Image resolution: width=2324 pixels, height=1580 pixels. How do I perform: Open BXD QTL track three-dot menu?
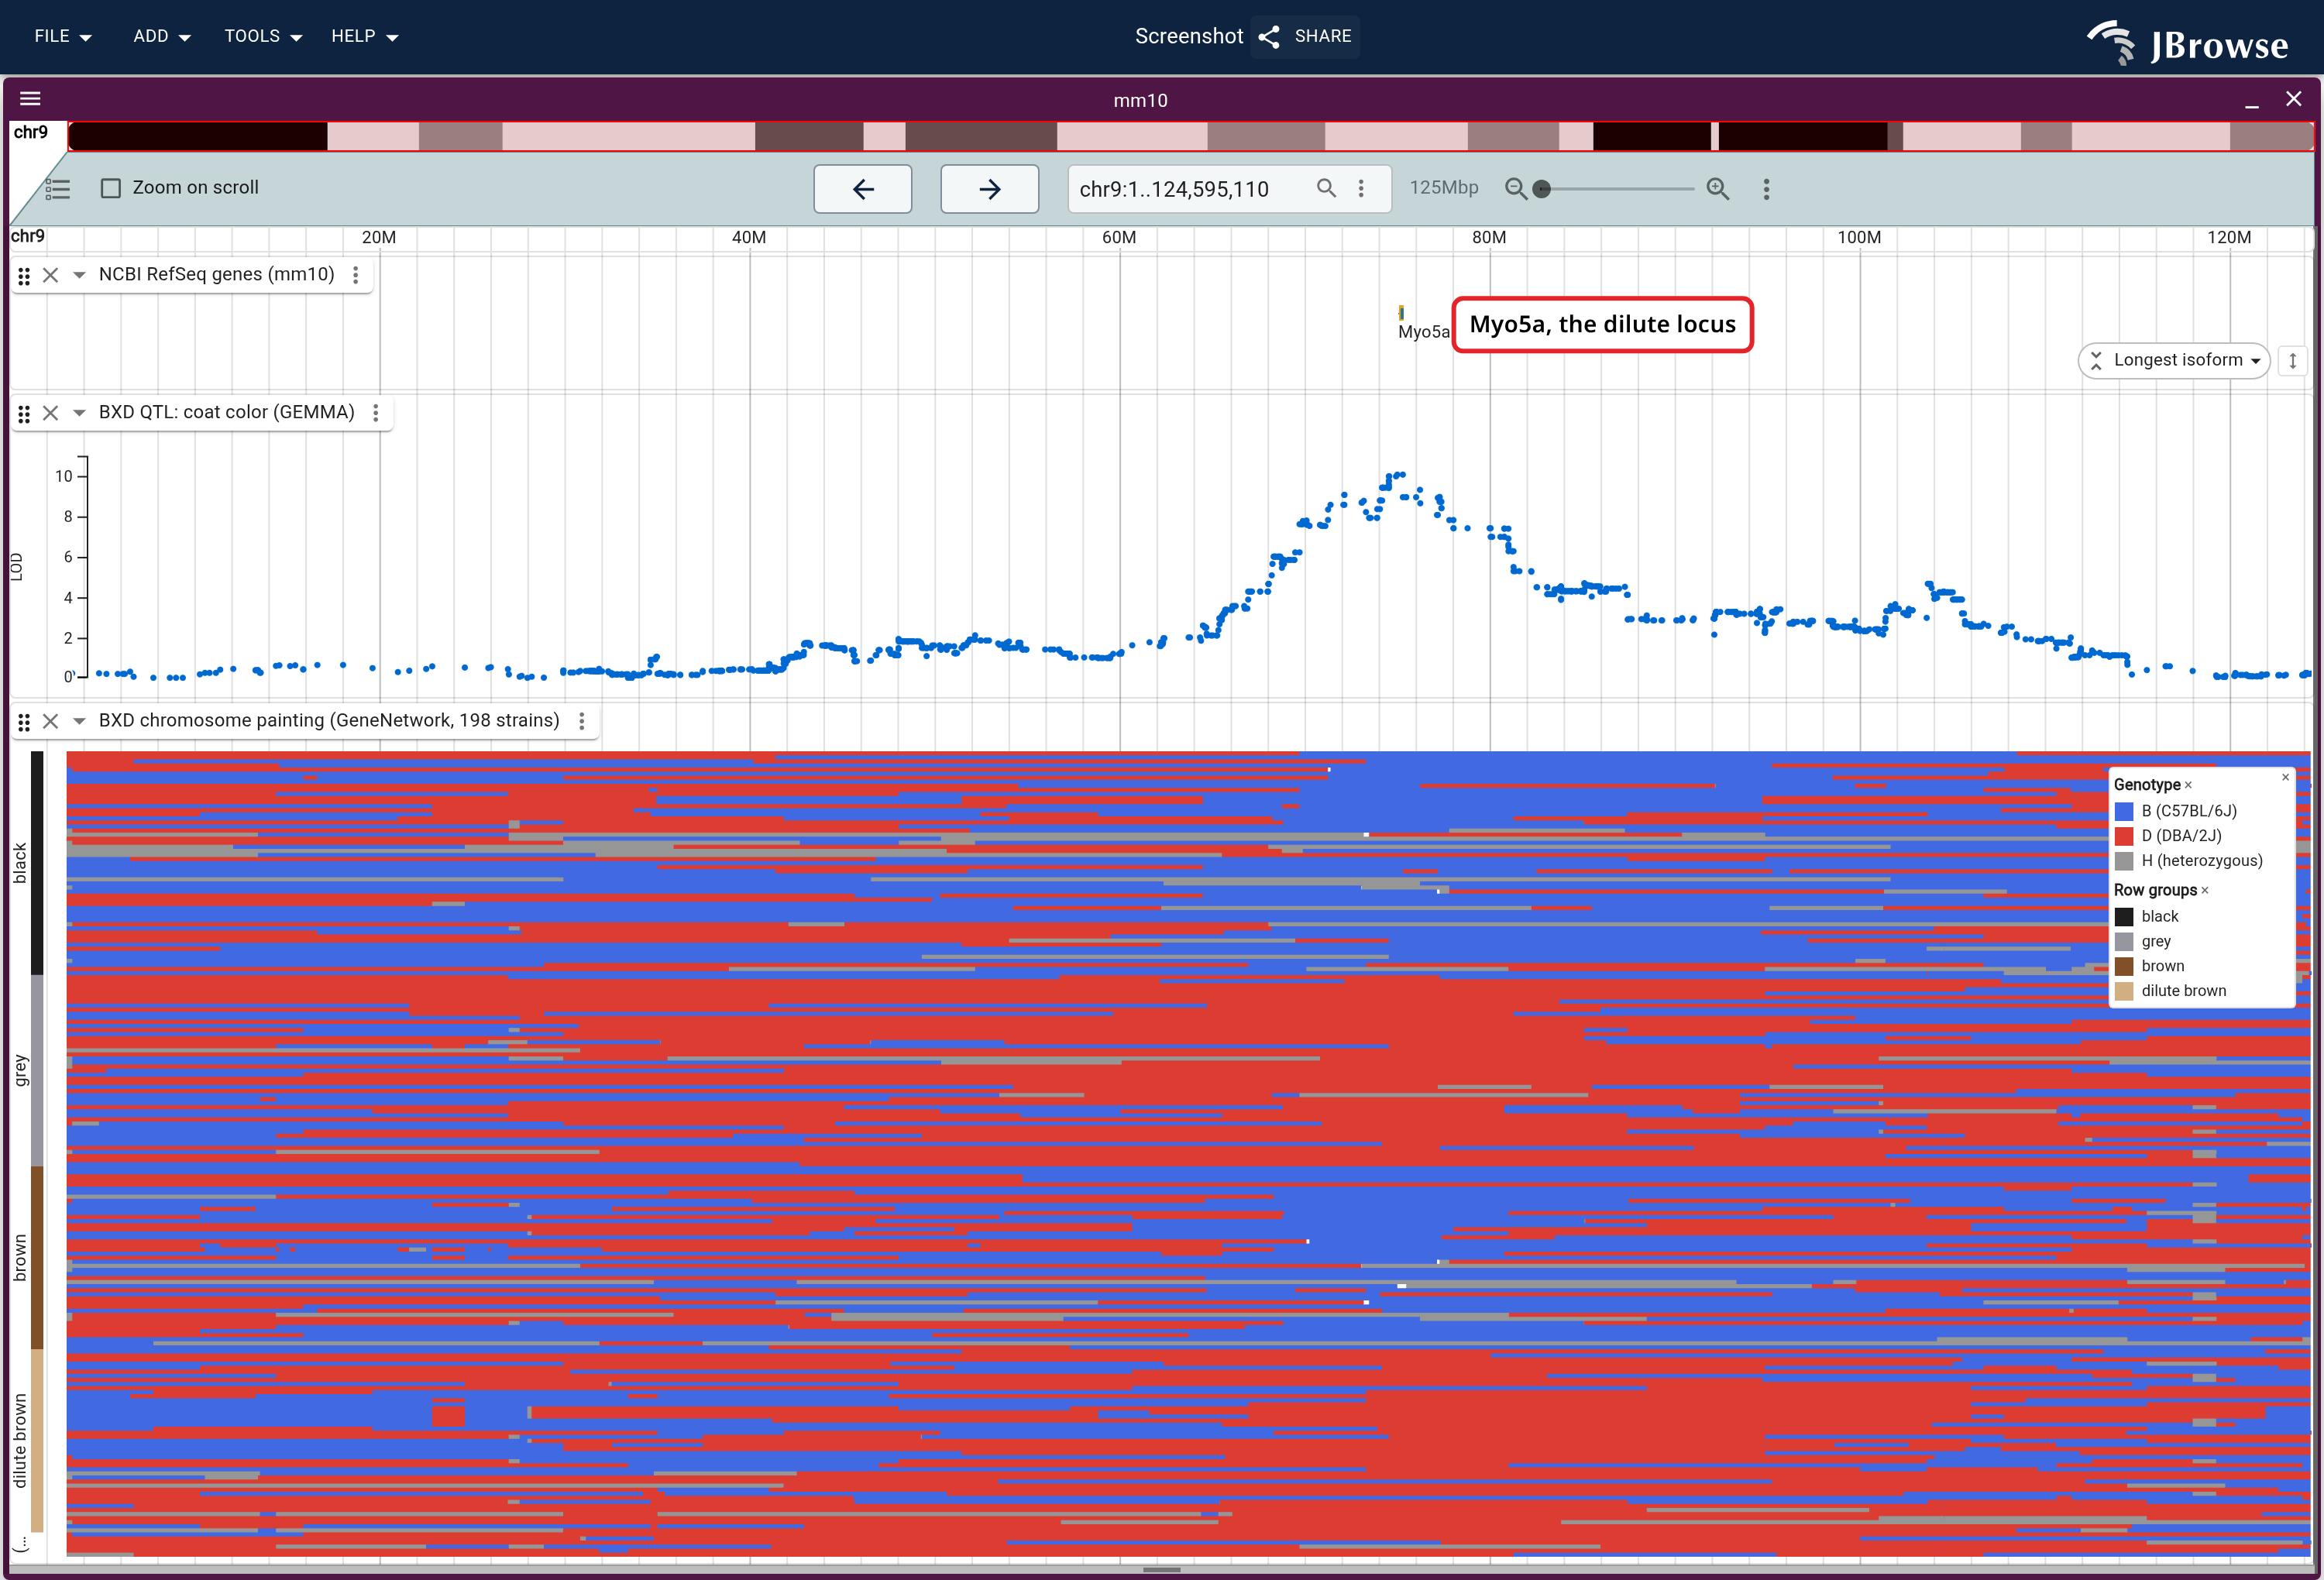click(375, 413)
